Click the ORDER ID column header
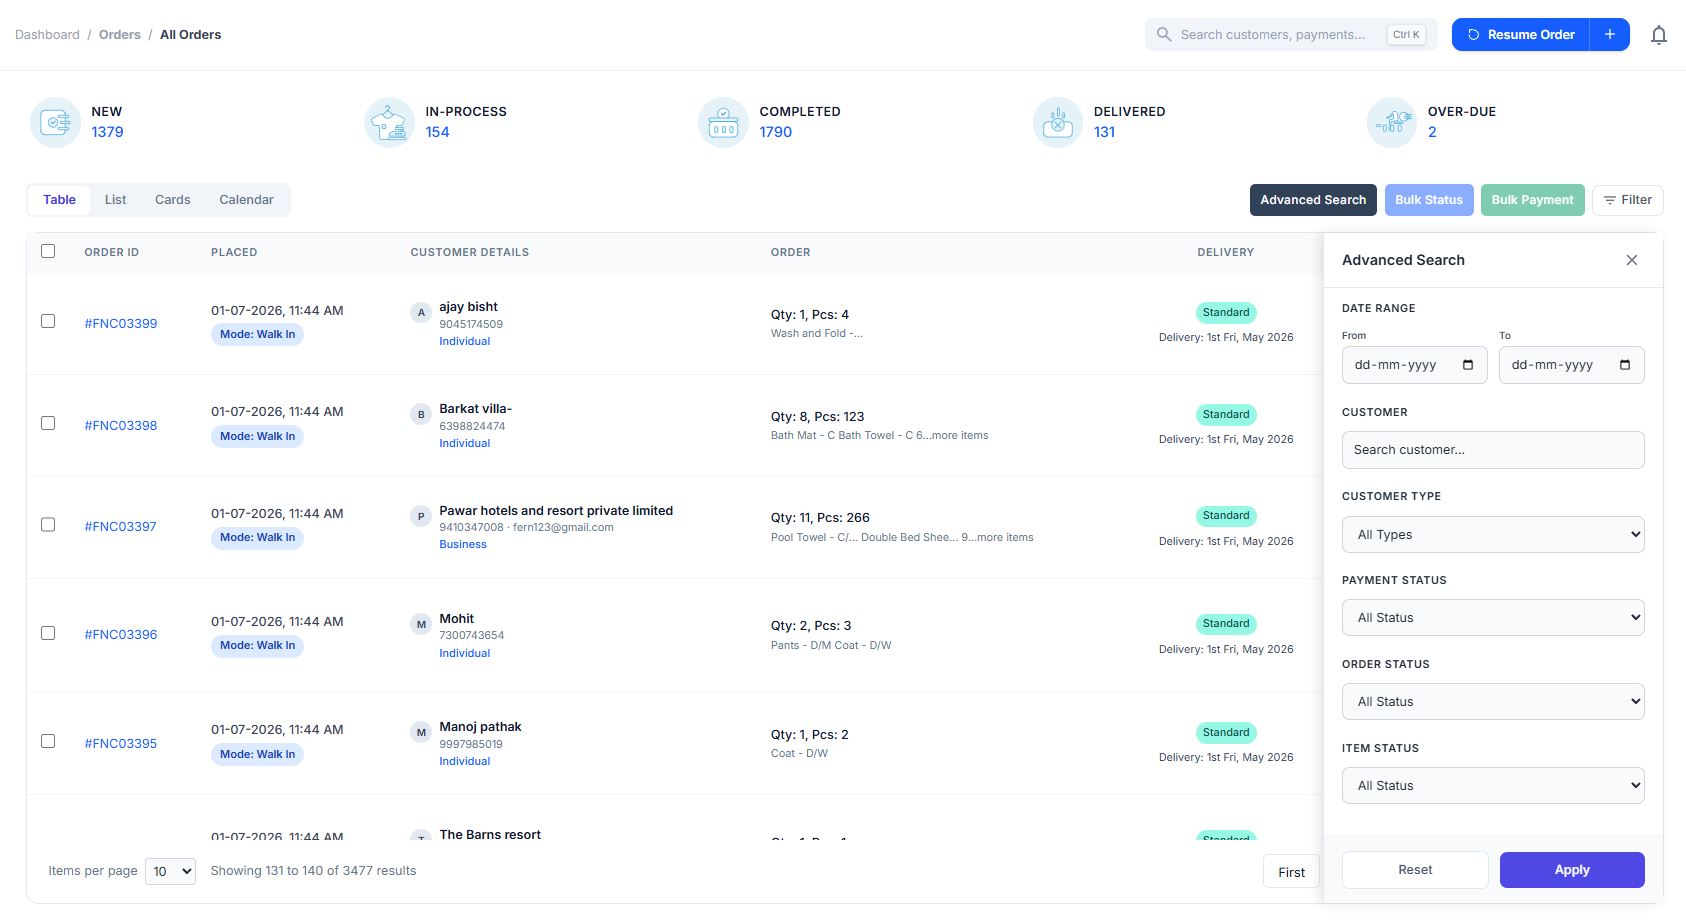 pyautogui.click(x=112, y=252)
